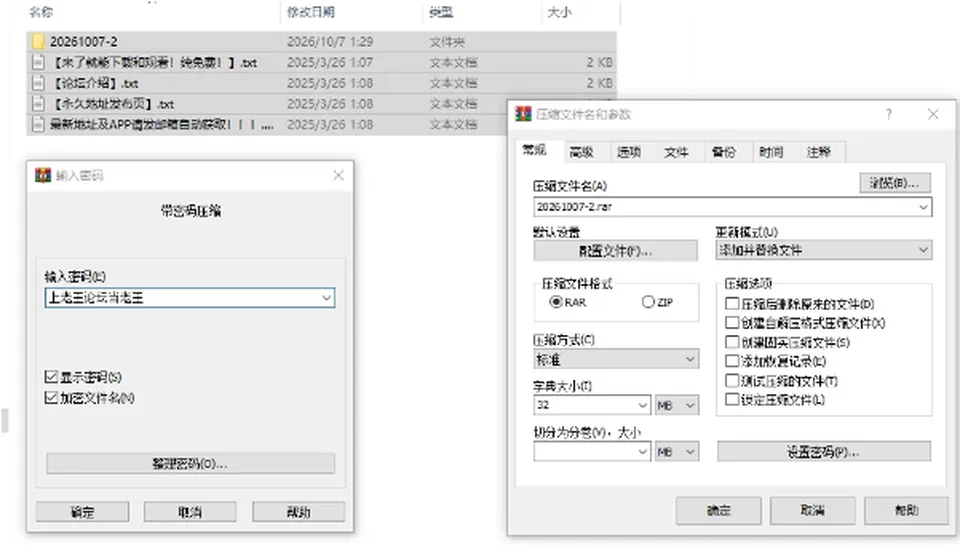Click 确定 in the archive parameters dialog

pyautogui.click(x=719, y=510)
